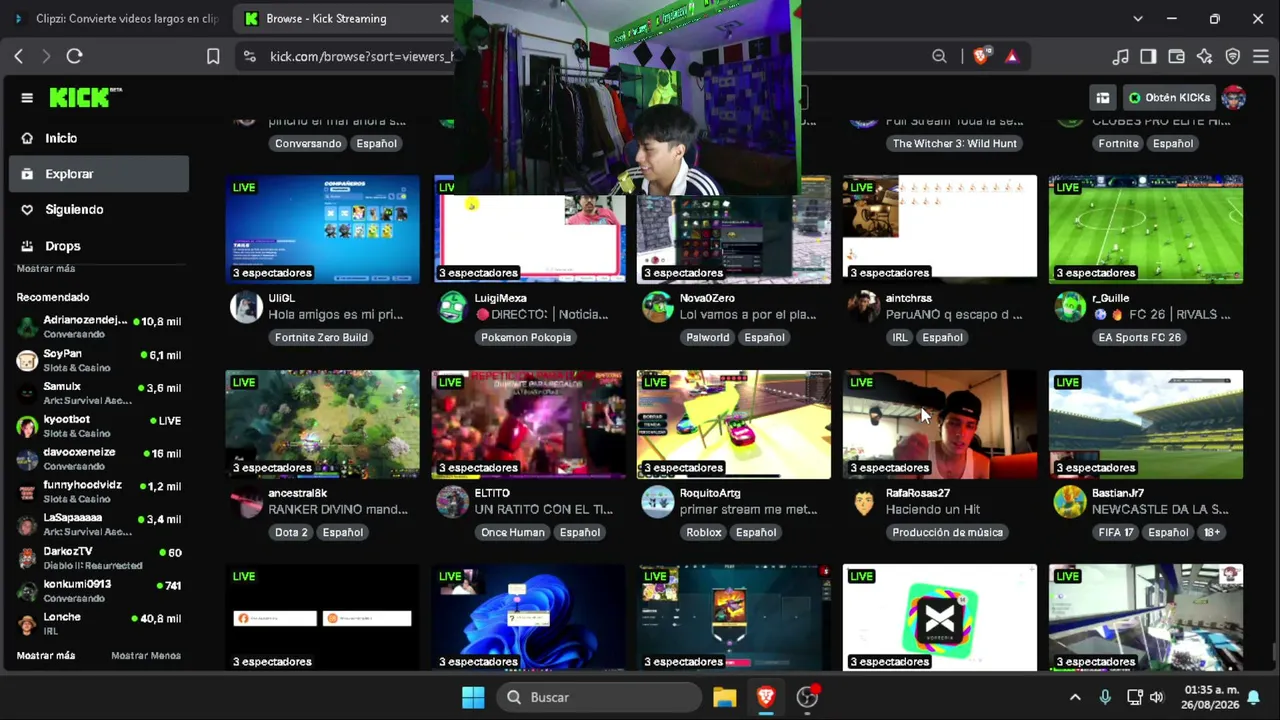Collapse recommended list with Mostrar Menos
This screenshot has width=1280, height=720.
(146, 656)
